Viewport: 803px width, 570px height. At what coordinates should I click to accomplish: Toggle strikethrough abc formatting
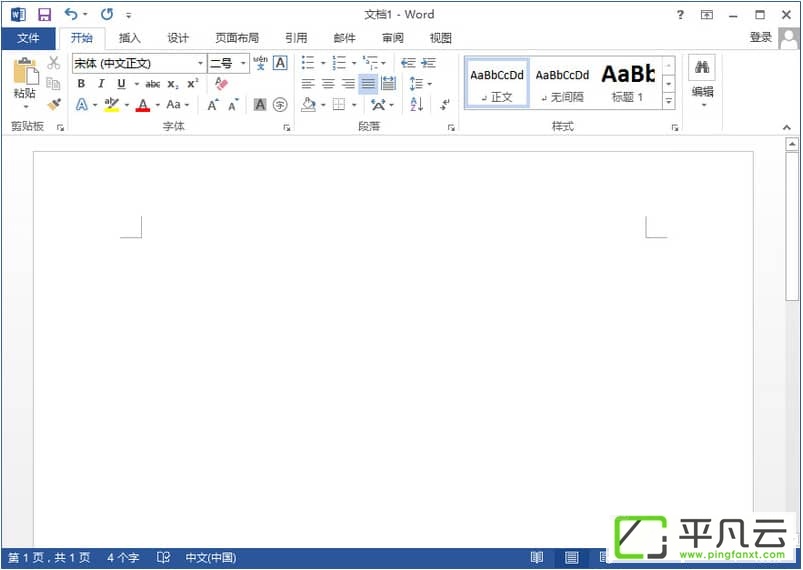tap(153, 84)
